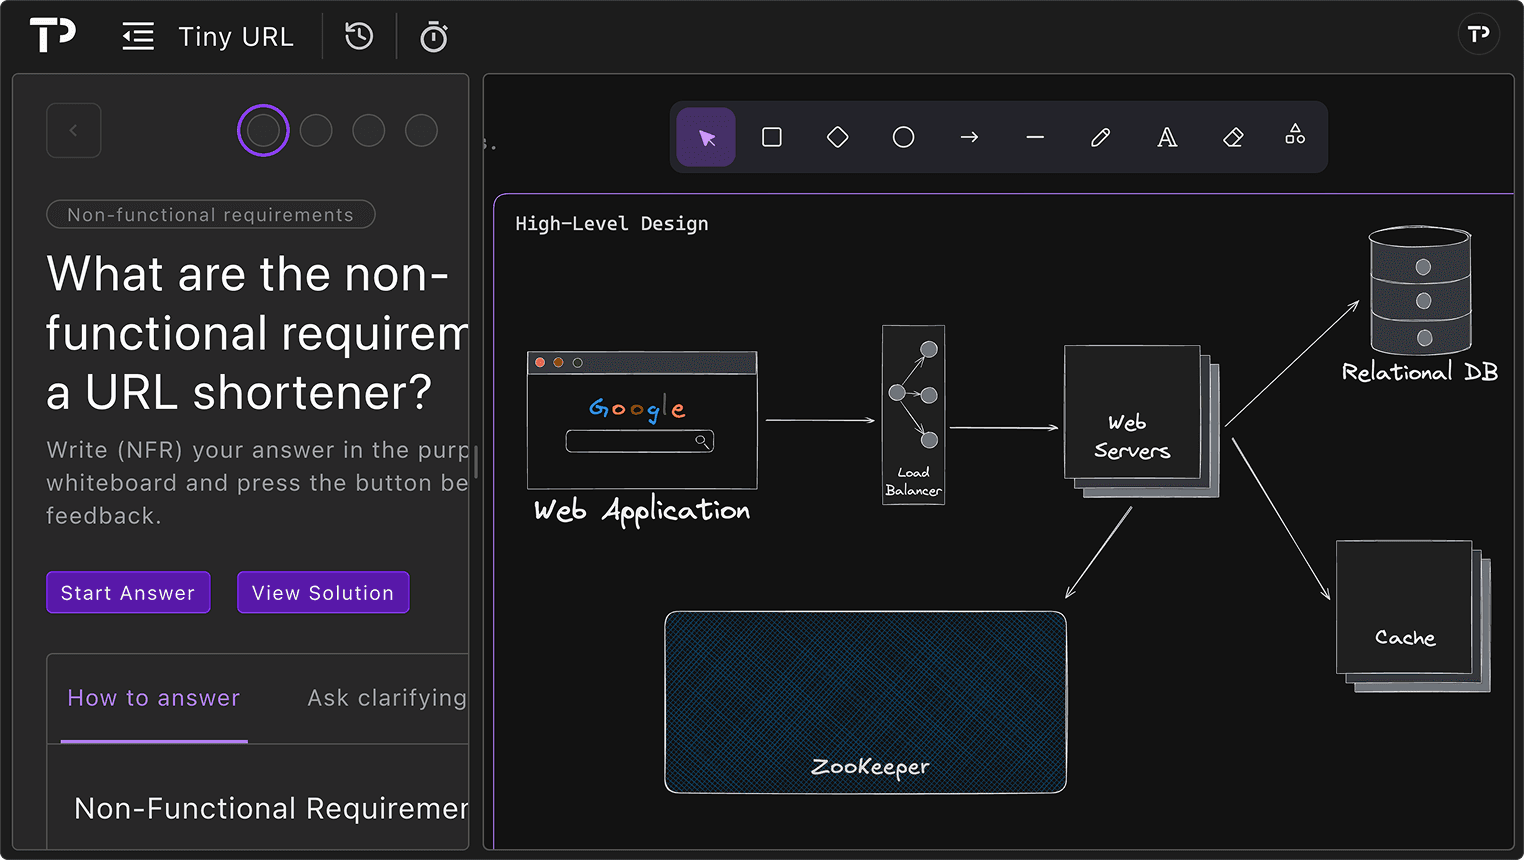The image size is (1524, 860).
Task: Click the back chevron above the question
Action: click(73, 130)
